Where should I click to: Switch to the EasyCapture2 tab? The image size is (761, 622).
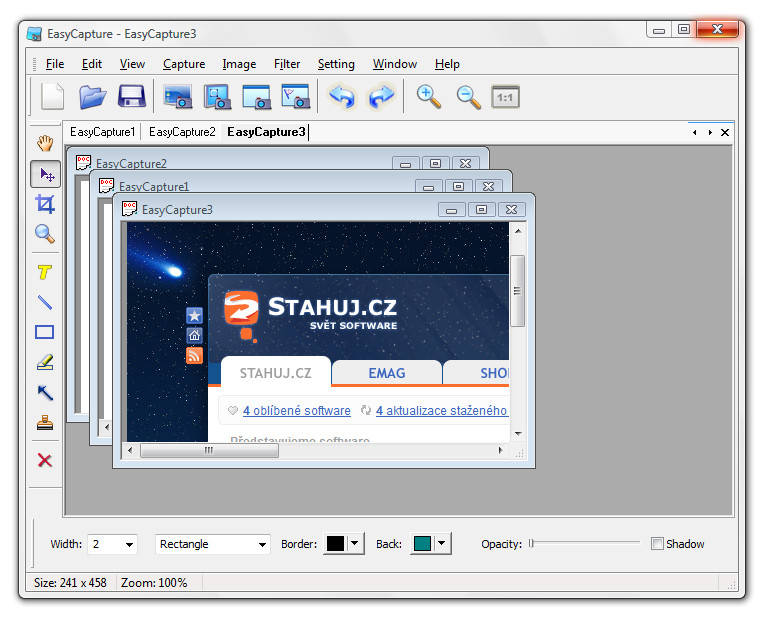[182, 132]
